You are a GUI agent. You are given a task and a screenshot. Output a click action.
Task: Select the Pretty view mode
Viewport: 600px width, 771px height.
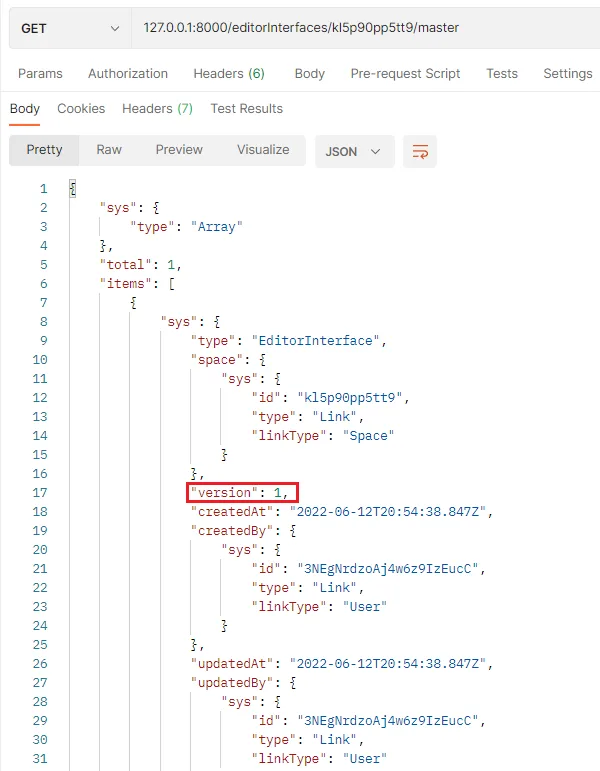tap(44, 150)
